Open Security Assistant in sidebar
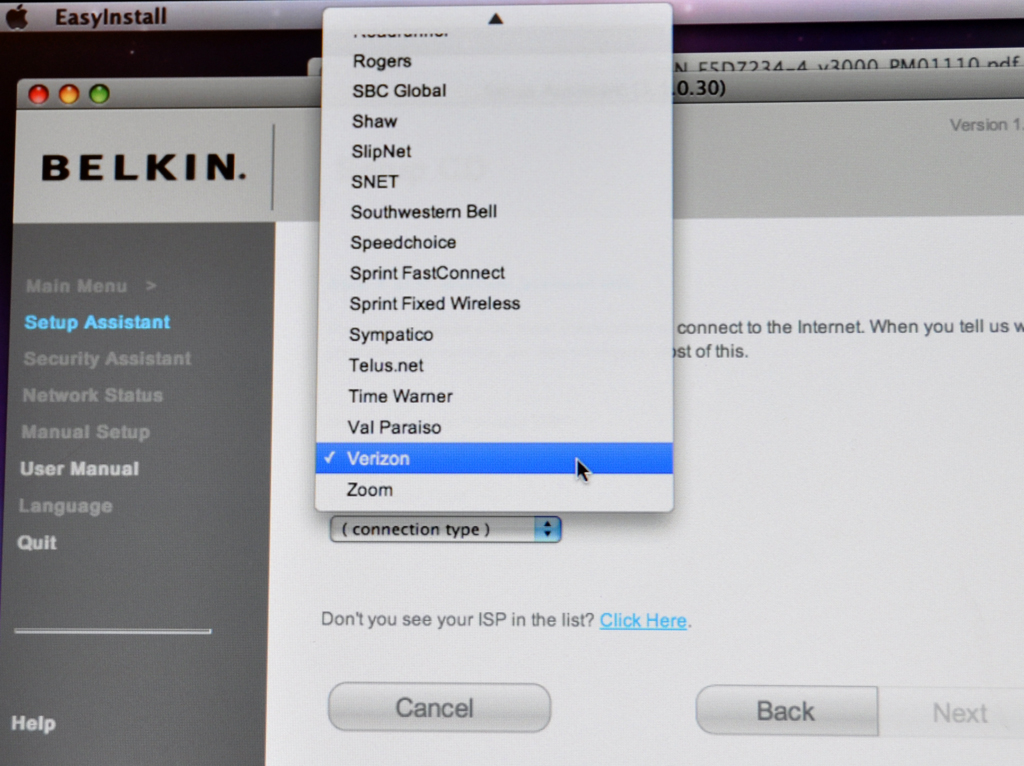This screenshot has height=766, width=1024. pos(107,359)
